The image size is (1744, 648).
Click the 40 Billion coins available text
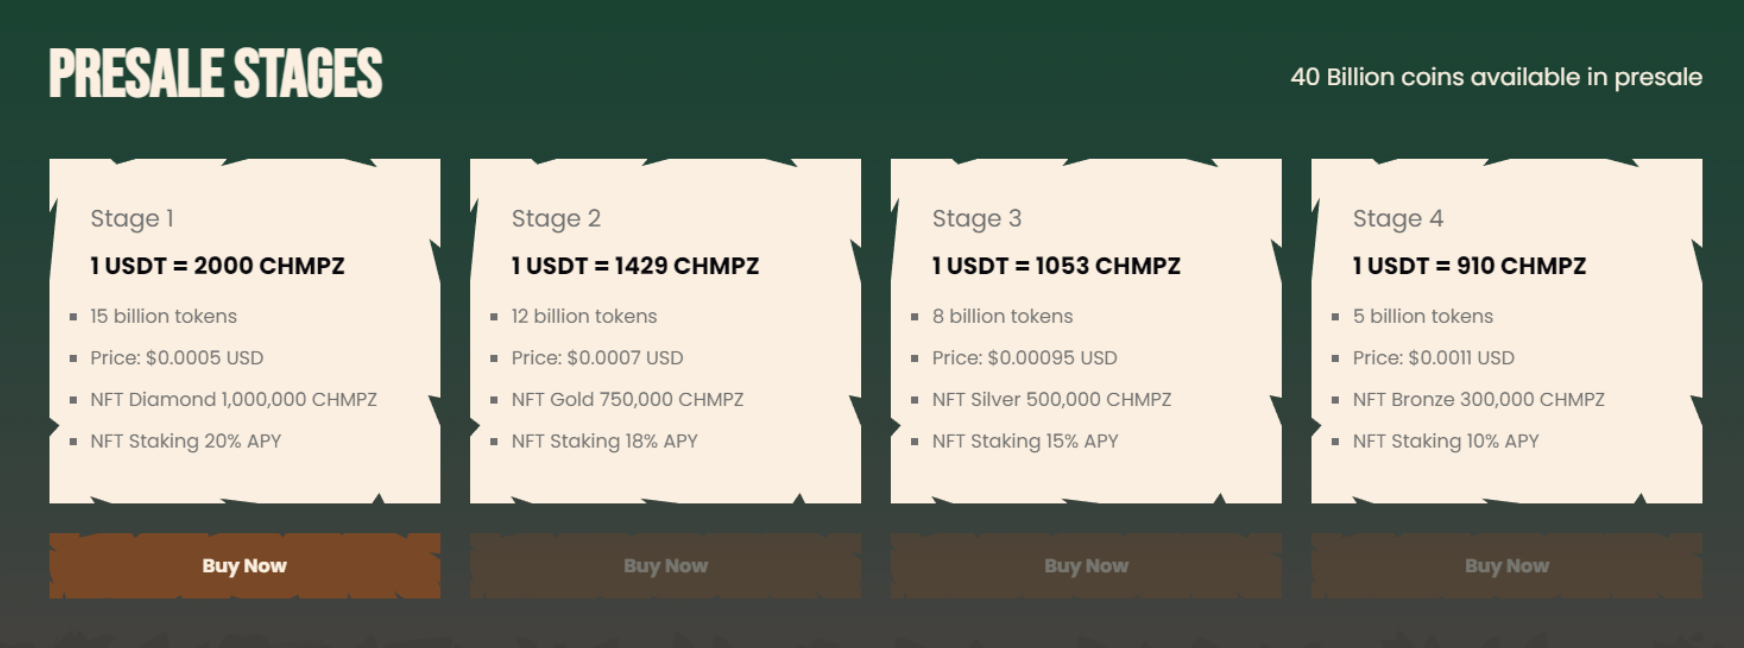click(x=1496, y=77)
